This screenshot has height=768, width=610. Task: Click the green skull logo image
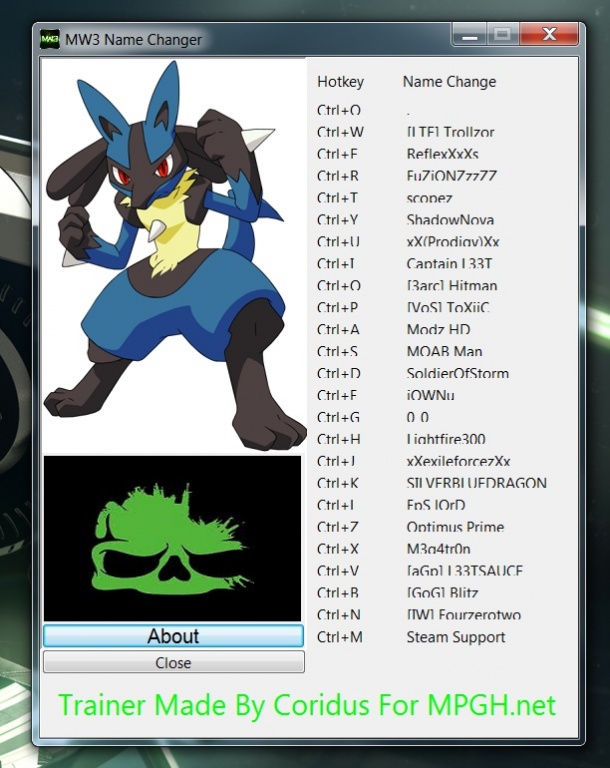172,538
